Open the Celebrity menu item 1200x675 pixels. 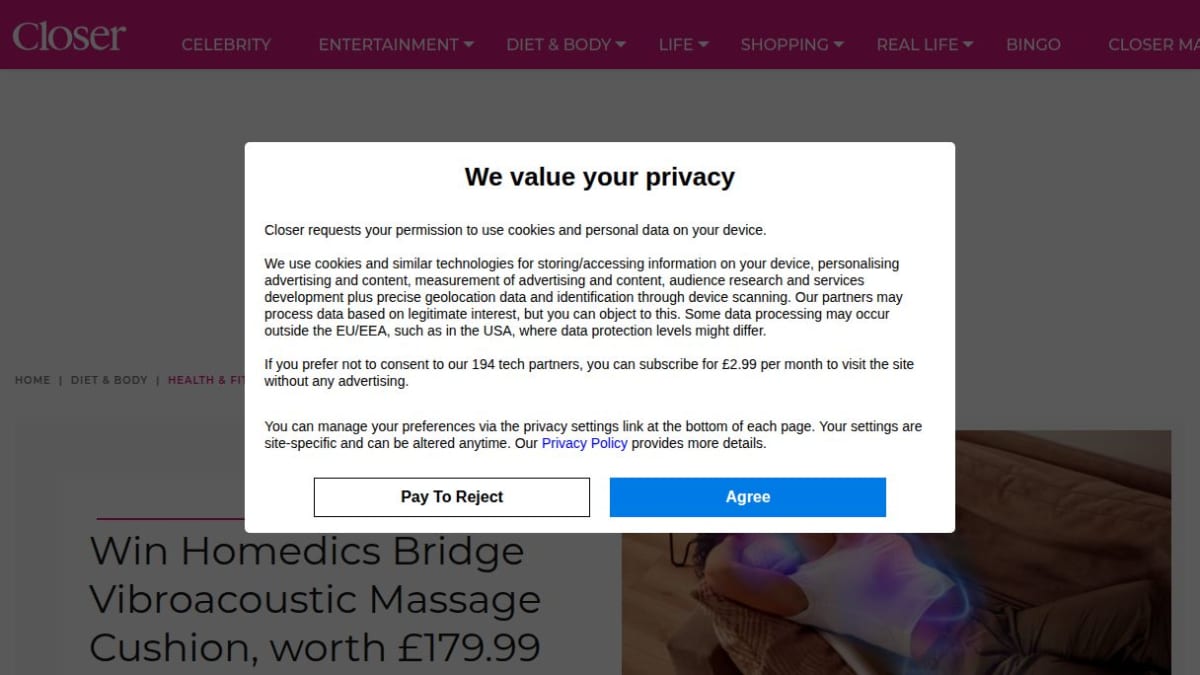point(226,45)
